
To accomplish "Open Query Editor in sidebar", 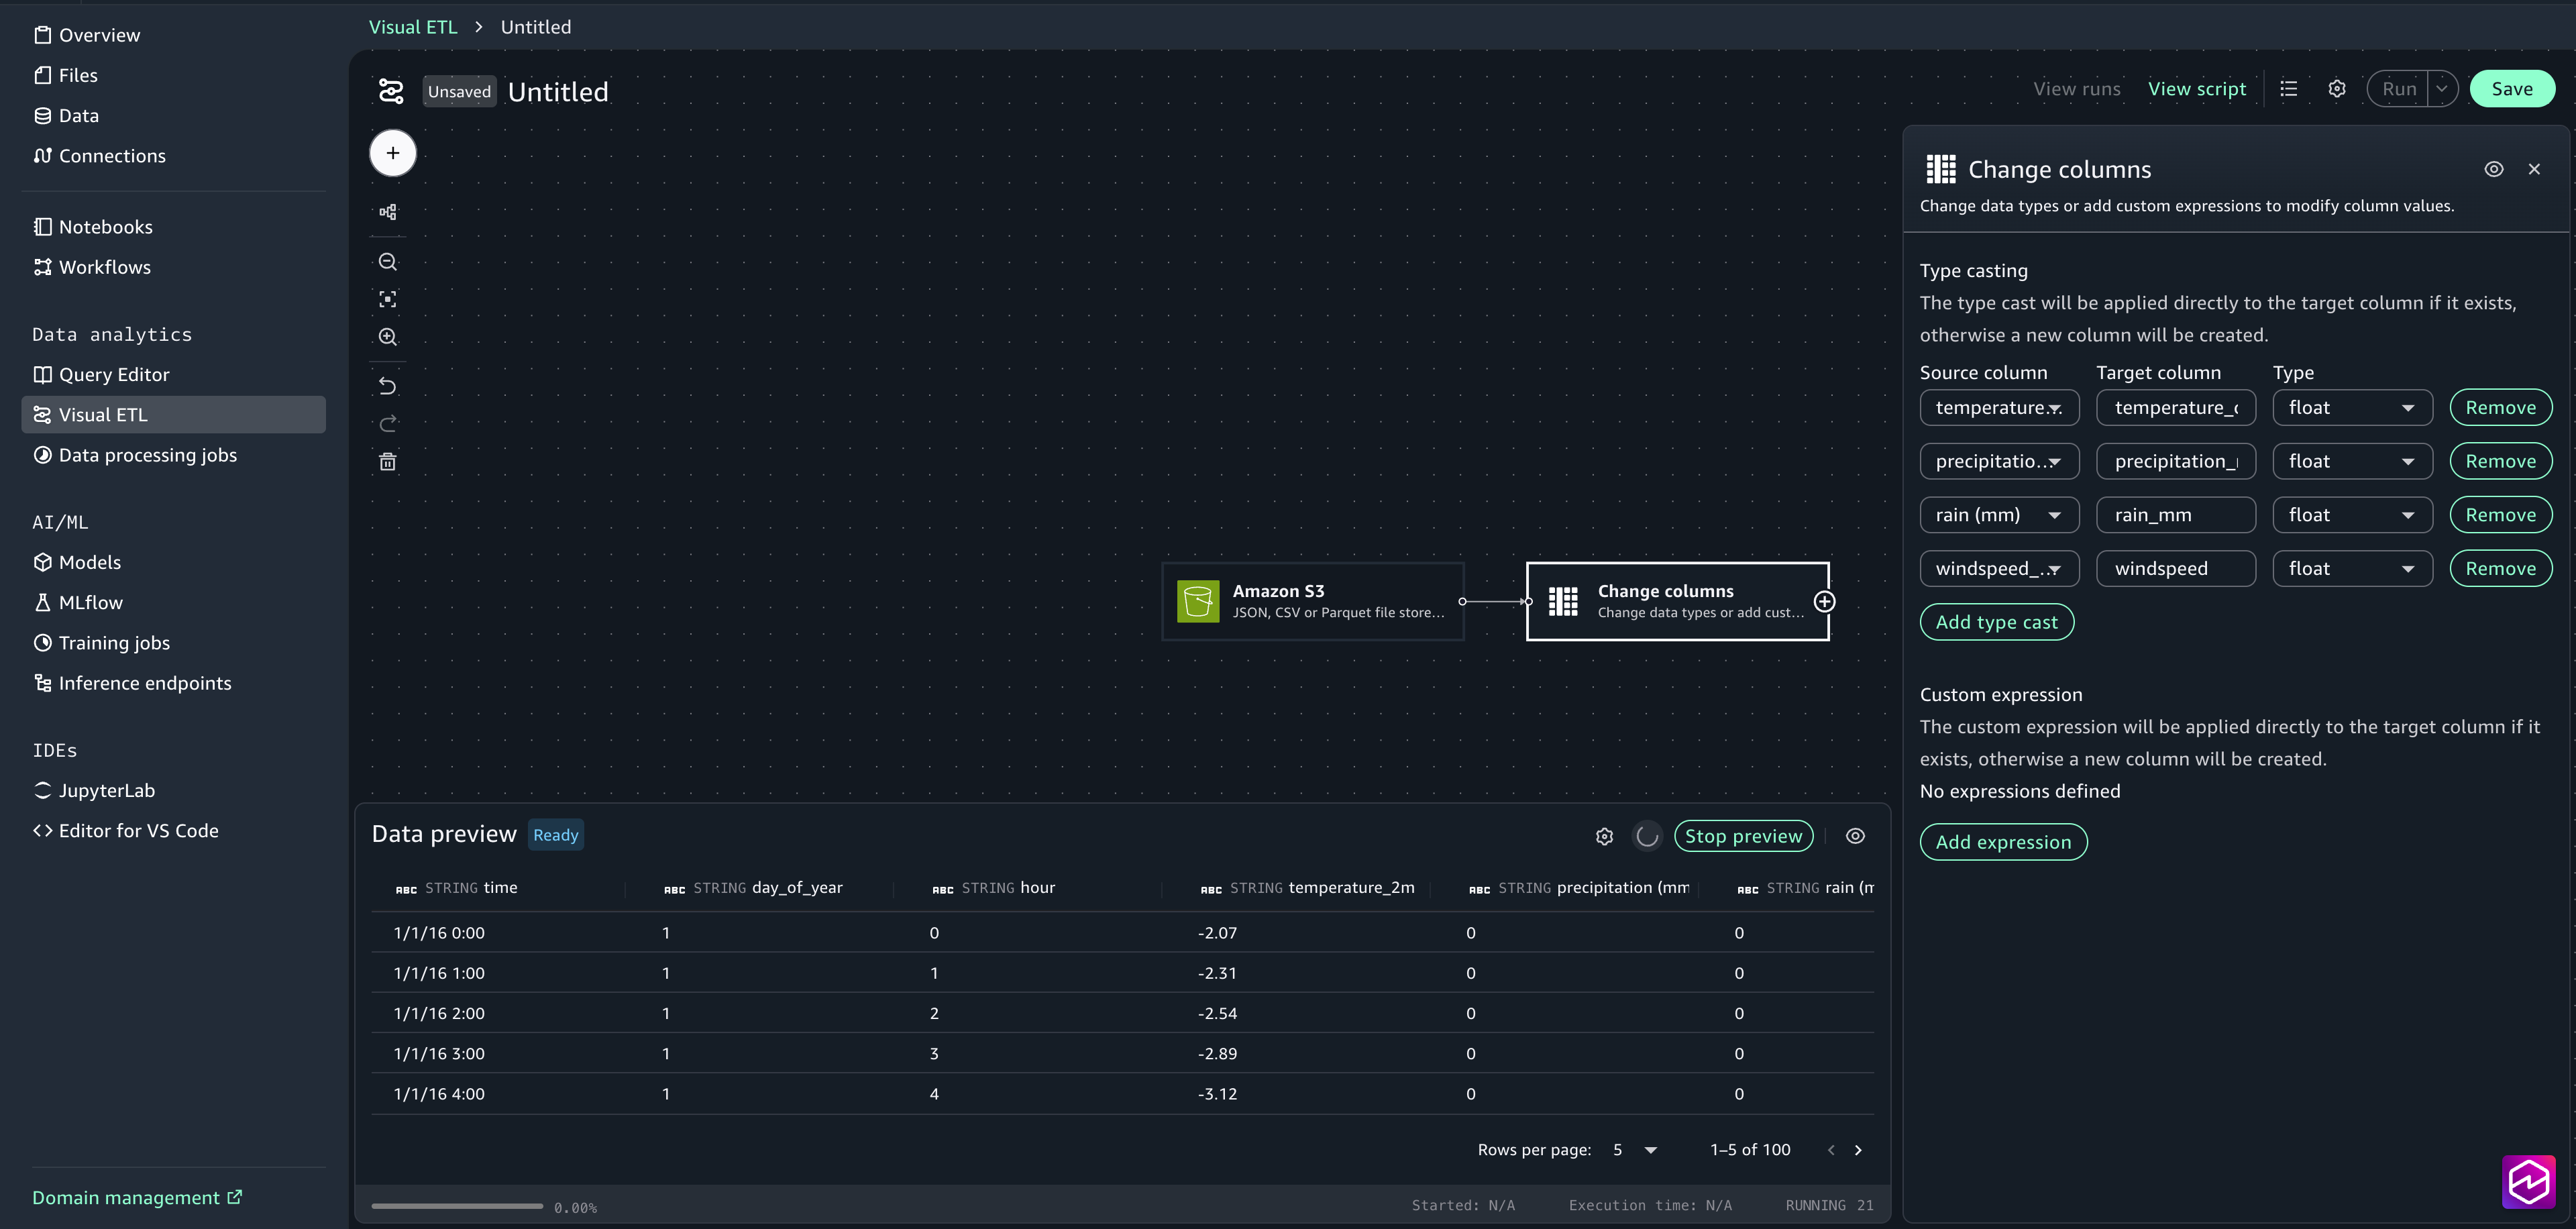I will 114,375.
